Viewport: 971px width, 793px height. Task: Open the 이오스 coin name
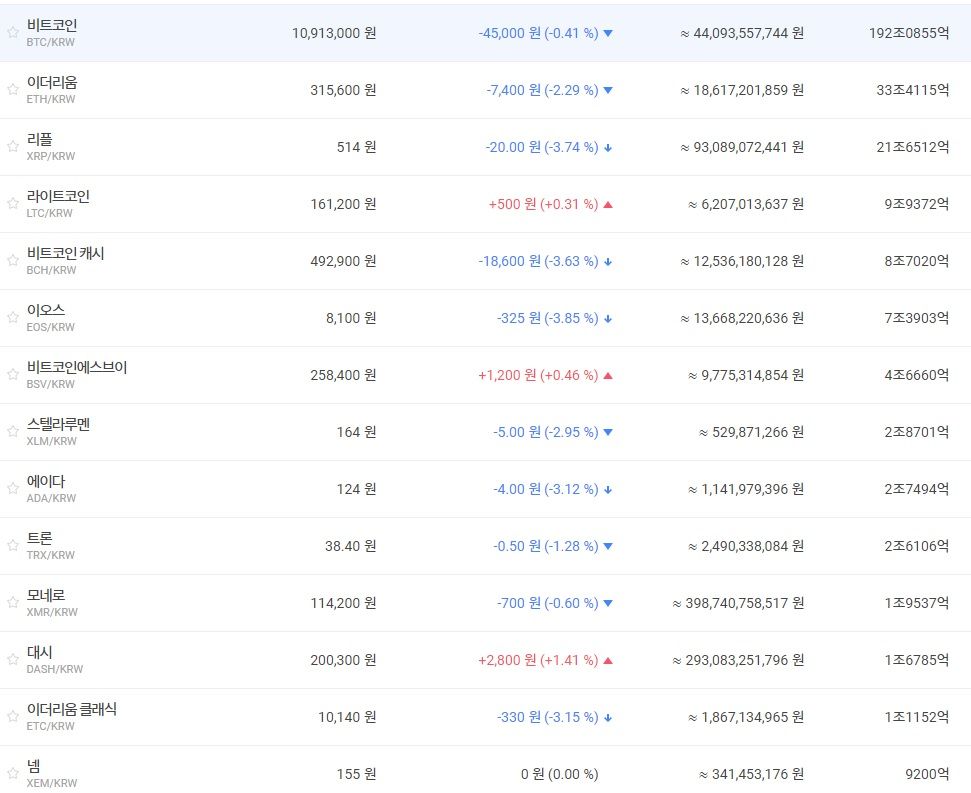tap(46, 310)
